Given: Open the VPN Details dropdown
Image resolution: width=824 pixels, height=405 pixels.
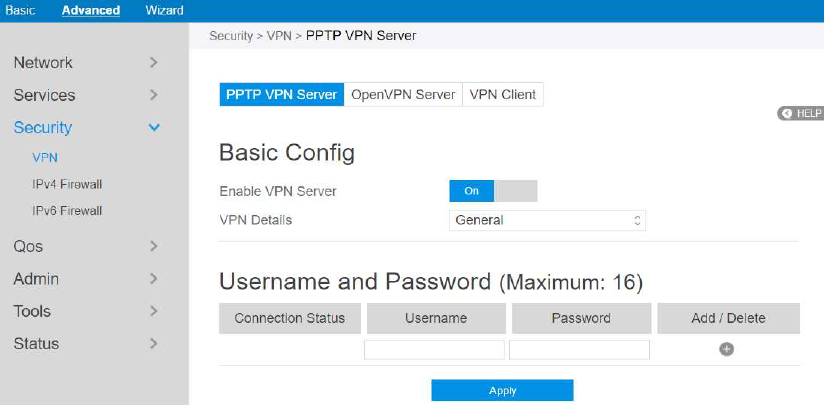Looking at the screenshot, I should pos(547,220).
